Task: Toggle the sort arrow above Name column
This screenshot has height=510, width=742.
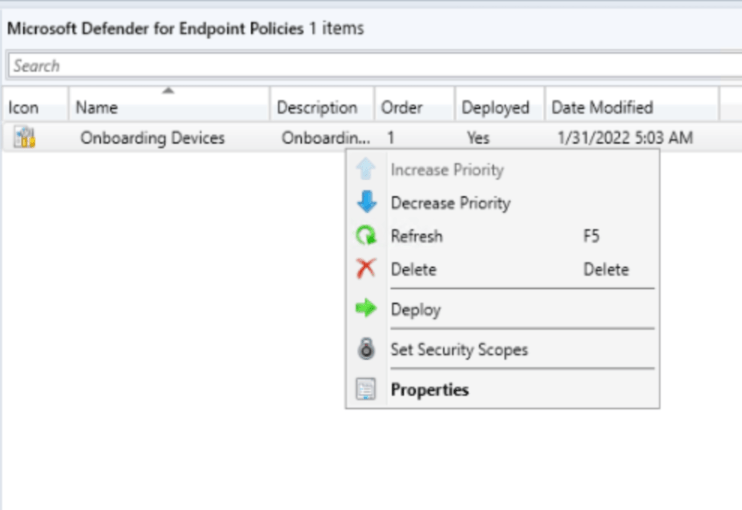Action: [168, 91]
